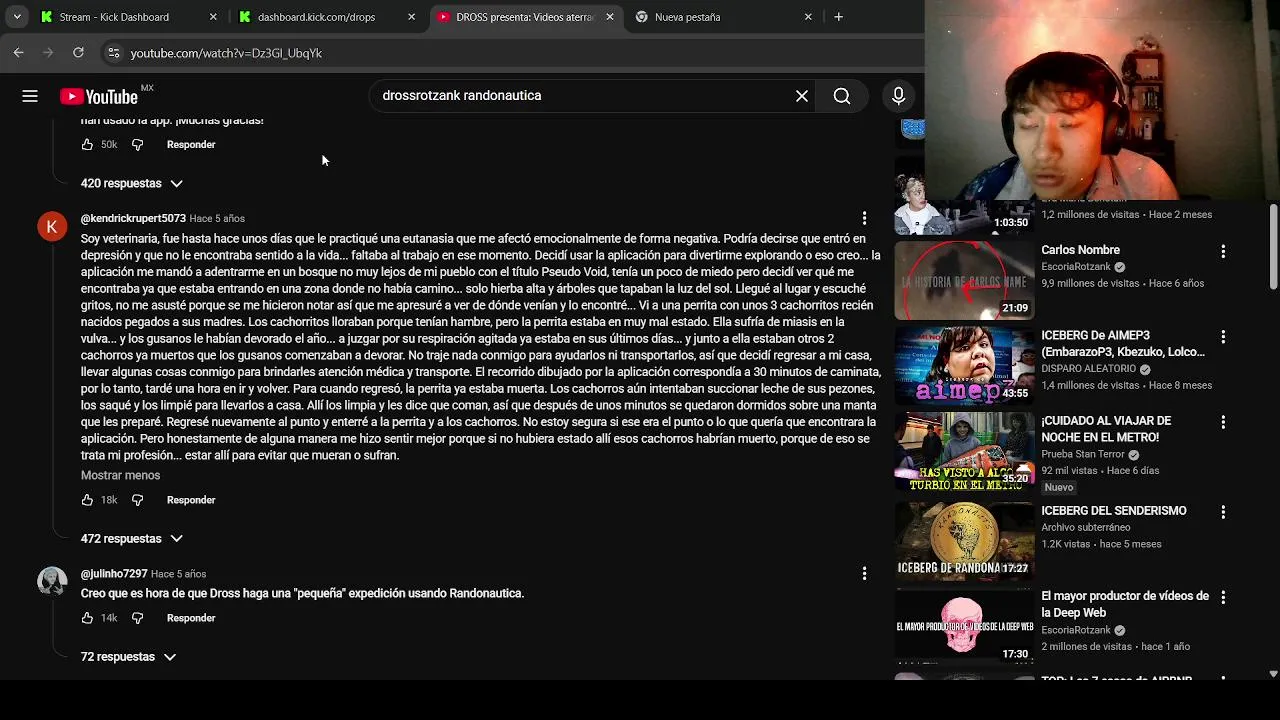Viewport: 1280px width, 720px height.
Task: Open options for Carlos Nombre video
Action: click(1223, 251)
